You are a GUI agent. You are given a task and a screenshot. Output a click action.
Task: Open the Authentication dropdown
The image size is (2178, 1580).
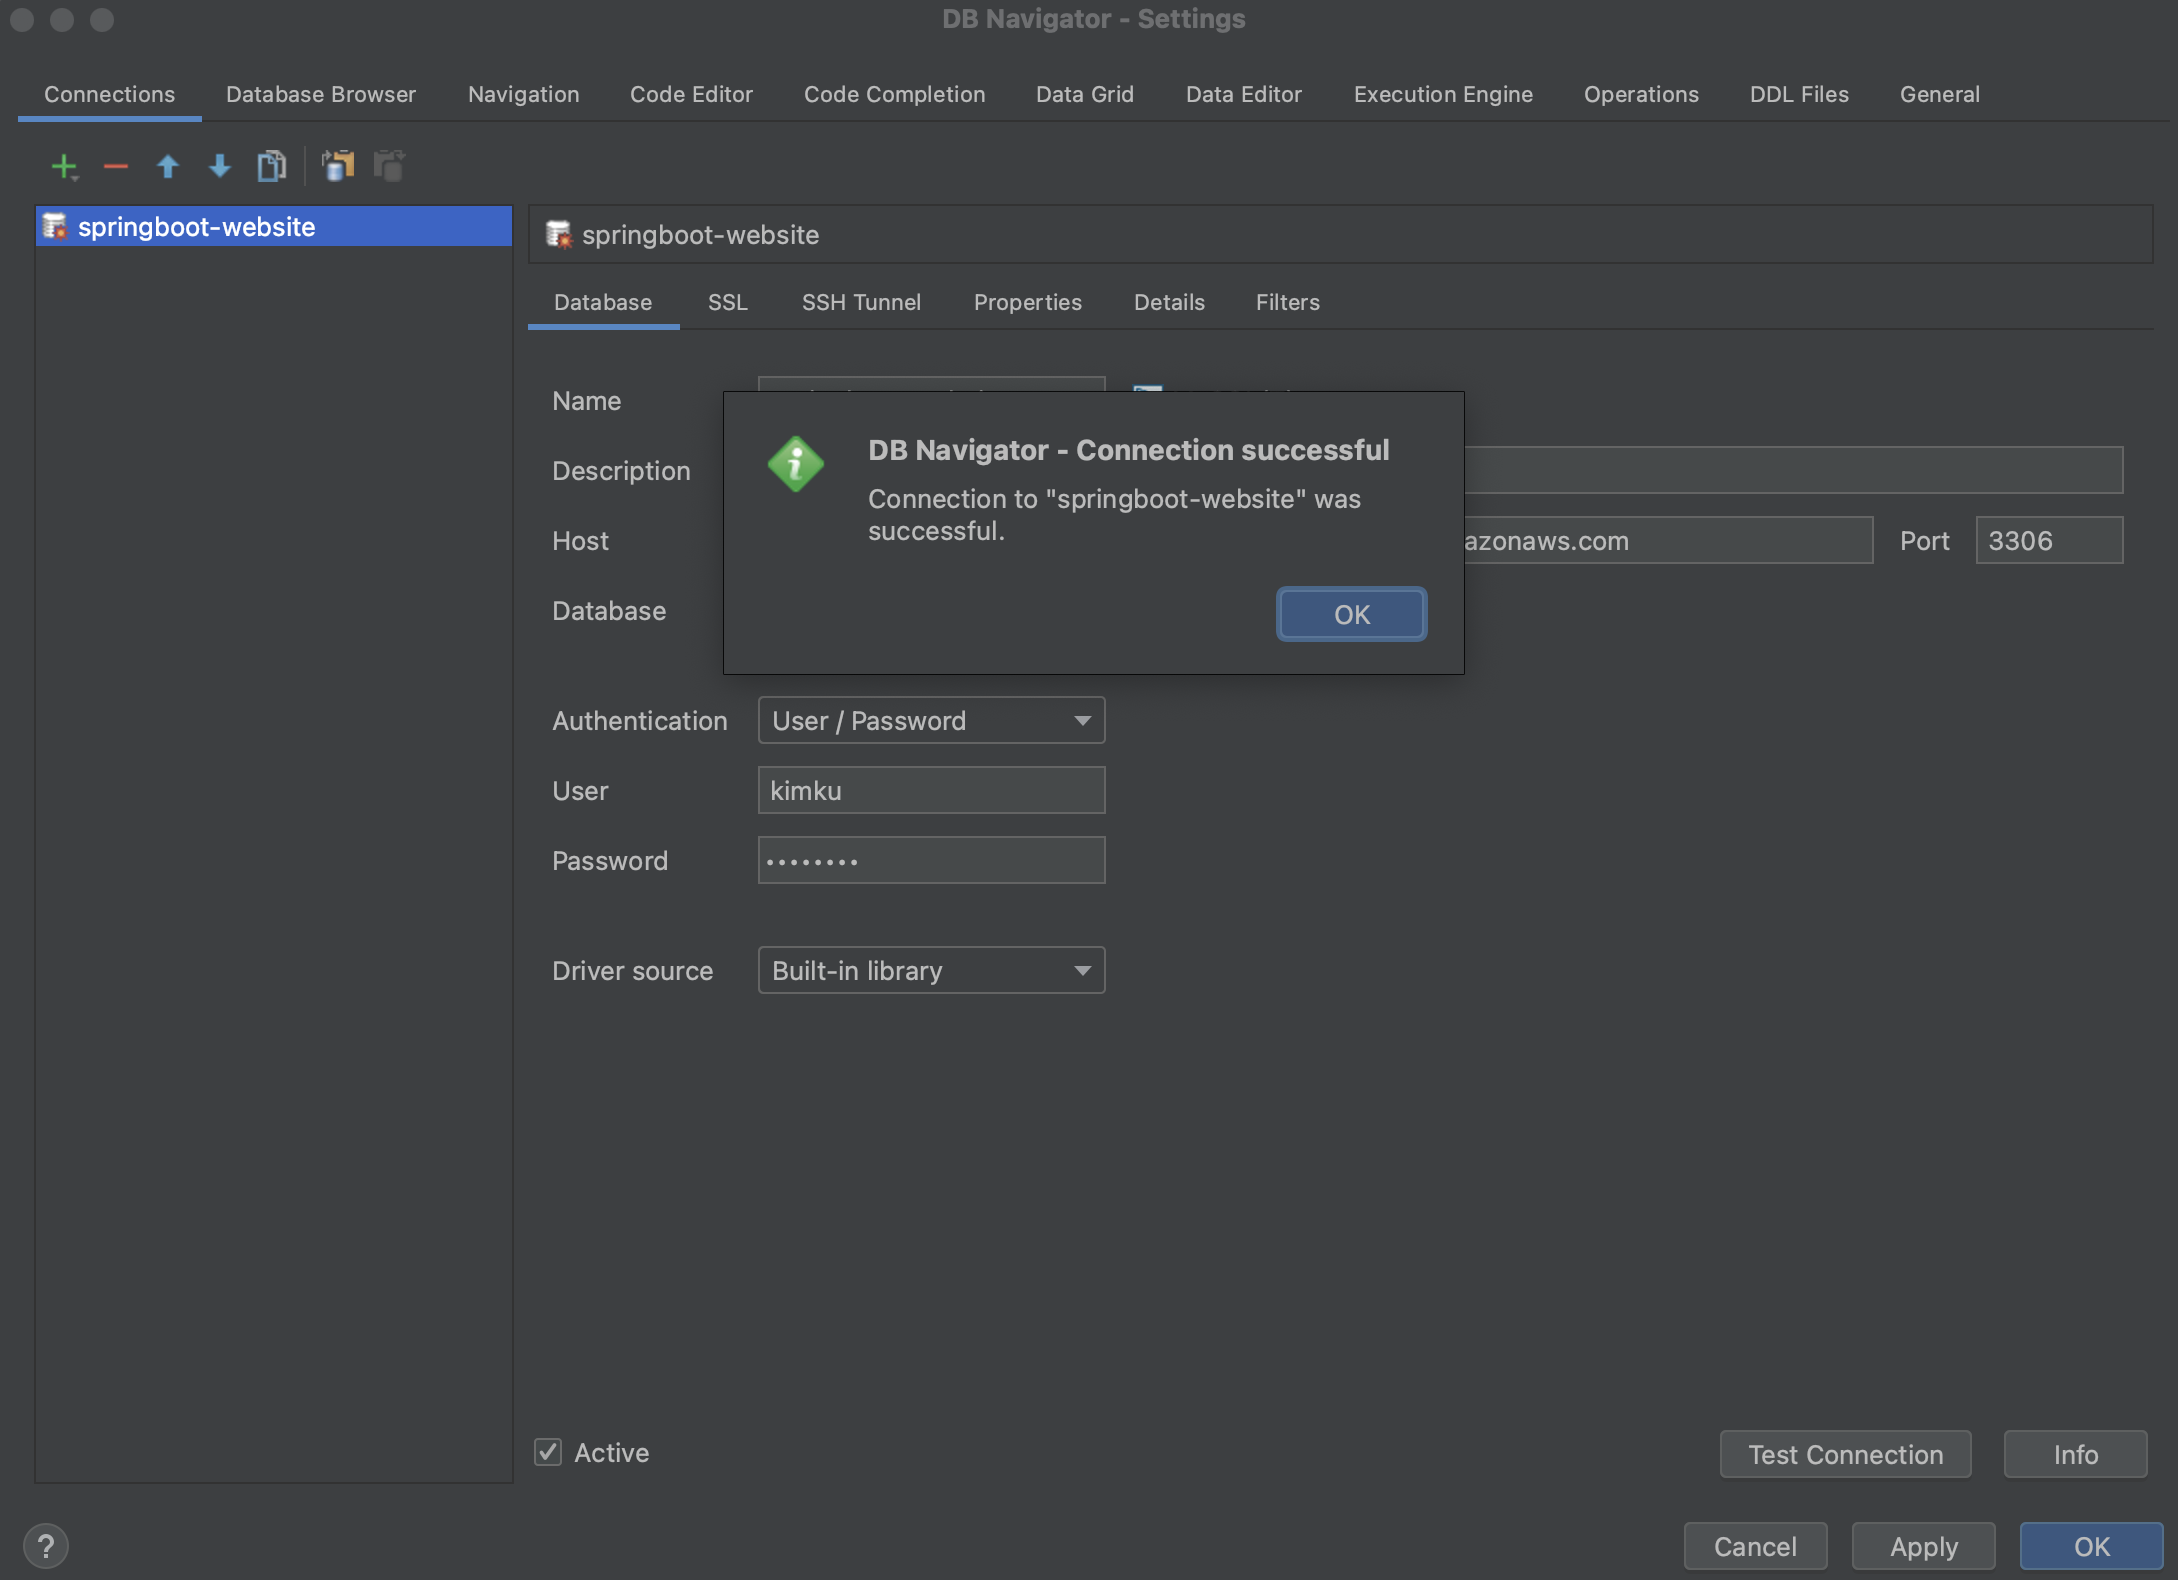click(x=931, y=720)
